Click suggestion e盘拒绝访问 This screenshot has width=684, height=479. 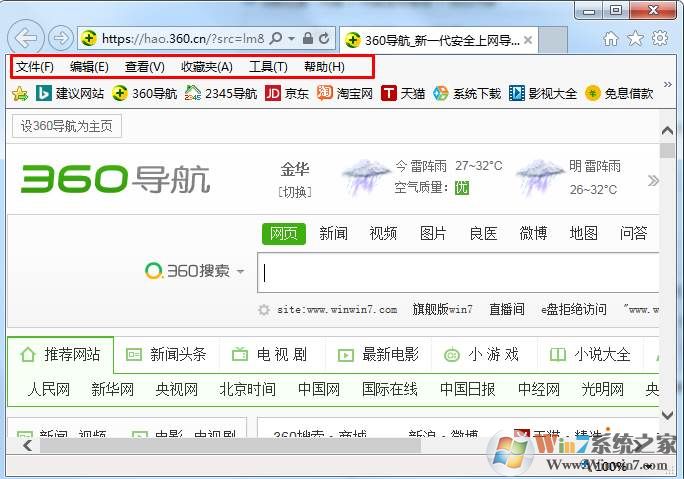pos(574,310)
